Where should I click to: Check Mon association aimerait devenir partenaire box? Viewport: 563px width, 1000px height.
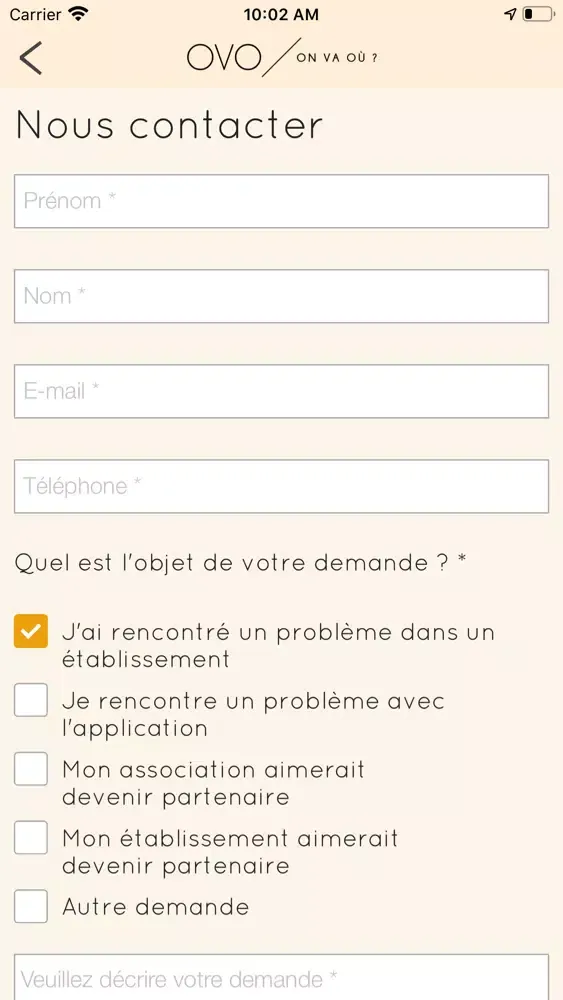click(31, 769)
